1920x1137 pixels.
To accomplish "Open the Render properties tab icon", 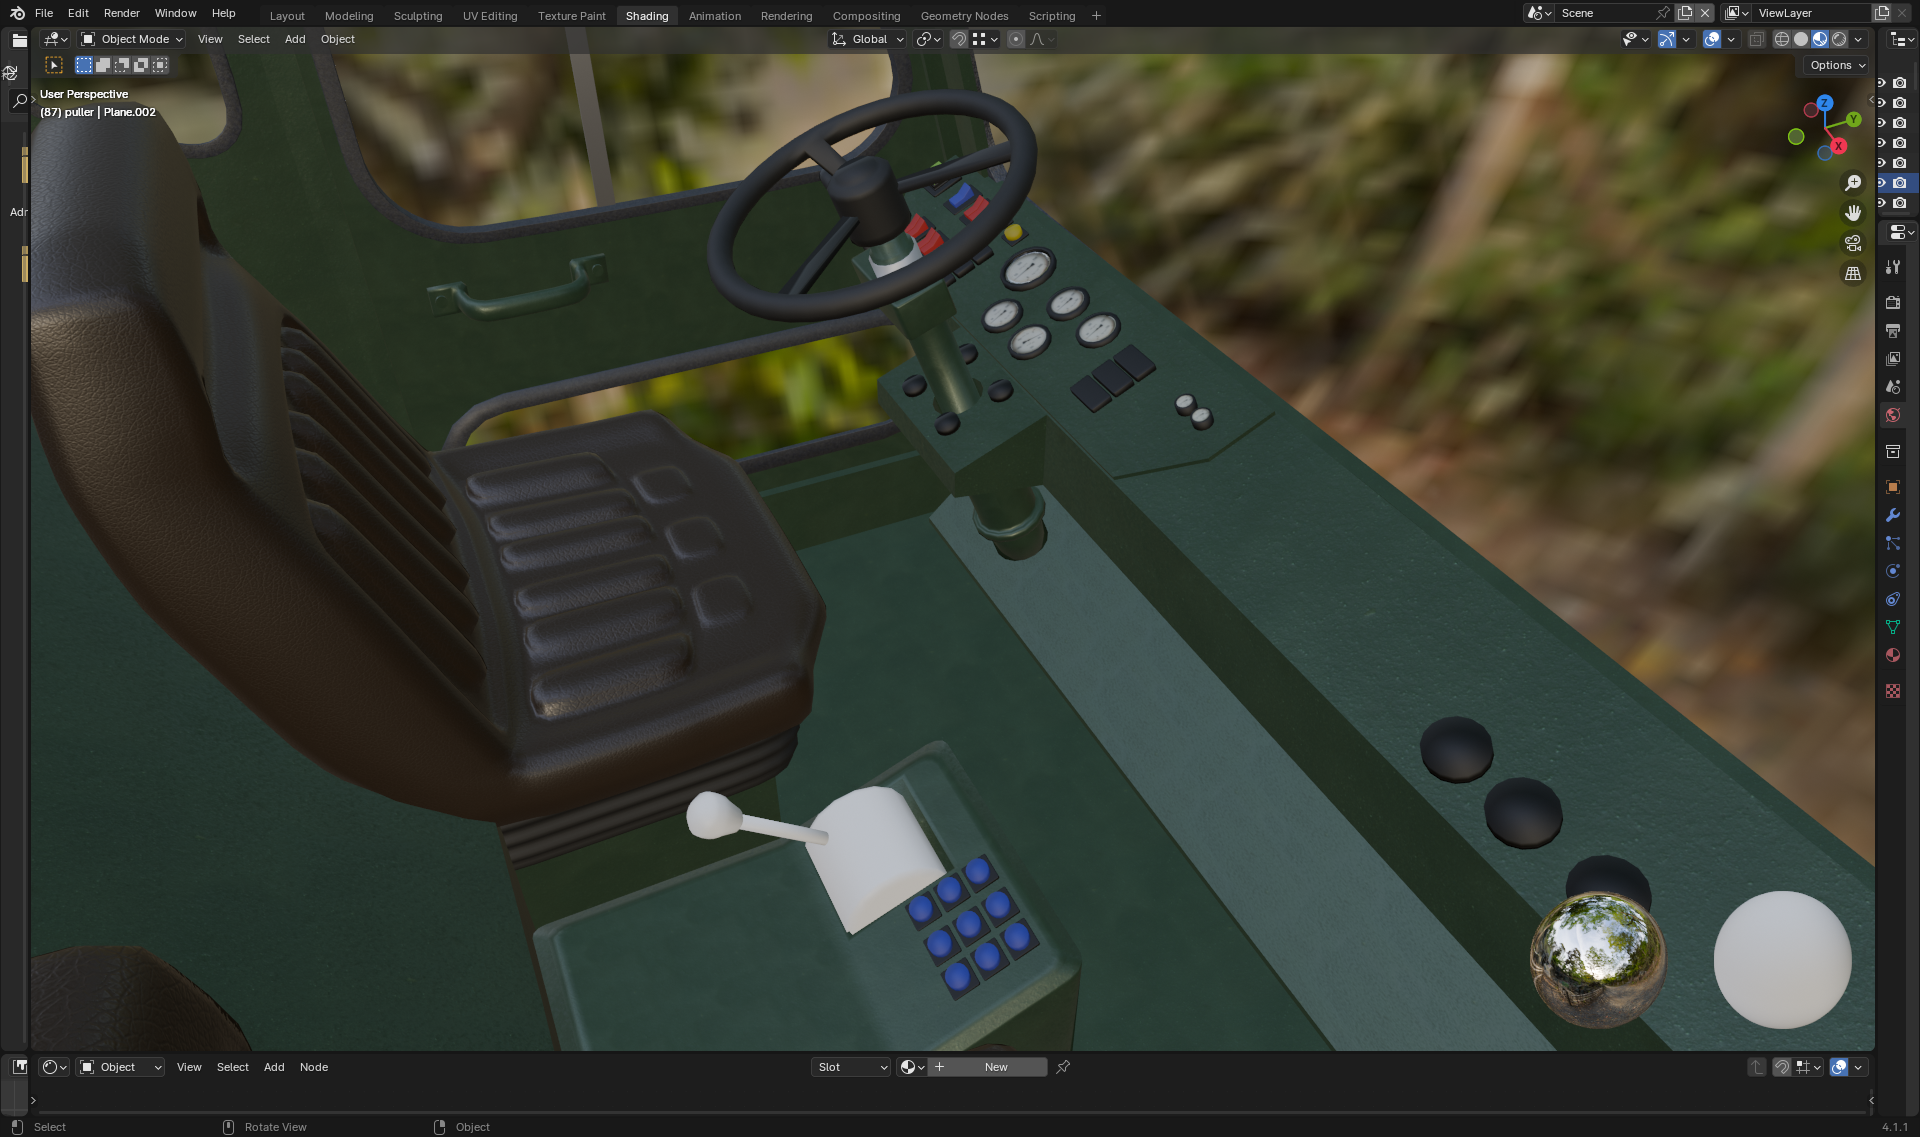I will (1893, 302).
